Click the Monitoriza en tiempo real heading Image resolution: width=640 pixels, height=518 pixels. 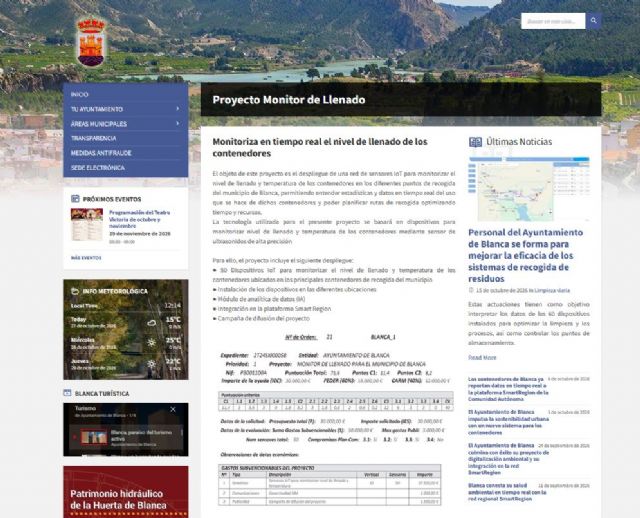point(320,147)
